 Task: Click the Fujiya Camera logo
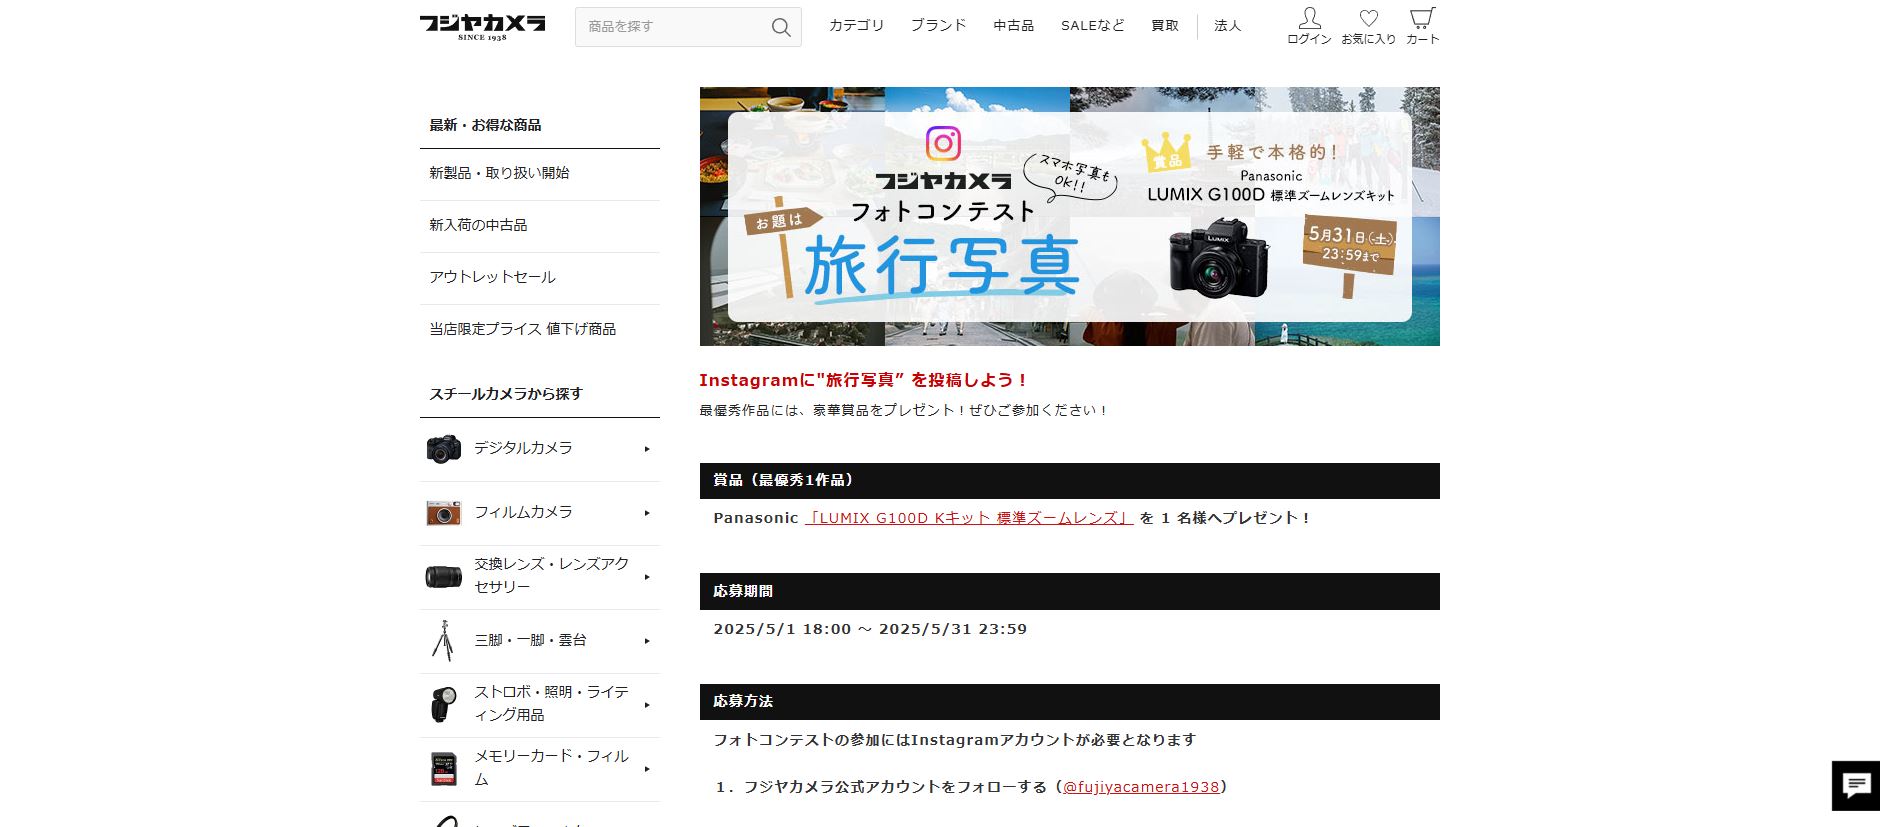click(482, 27)
